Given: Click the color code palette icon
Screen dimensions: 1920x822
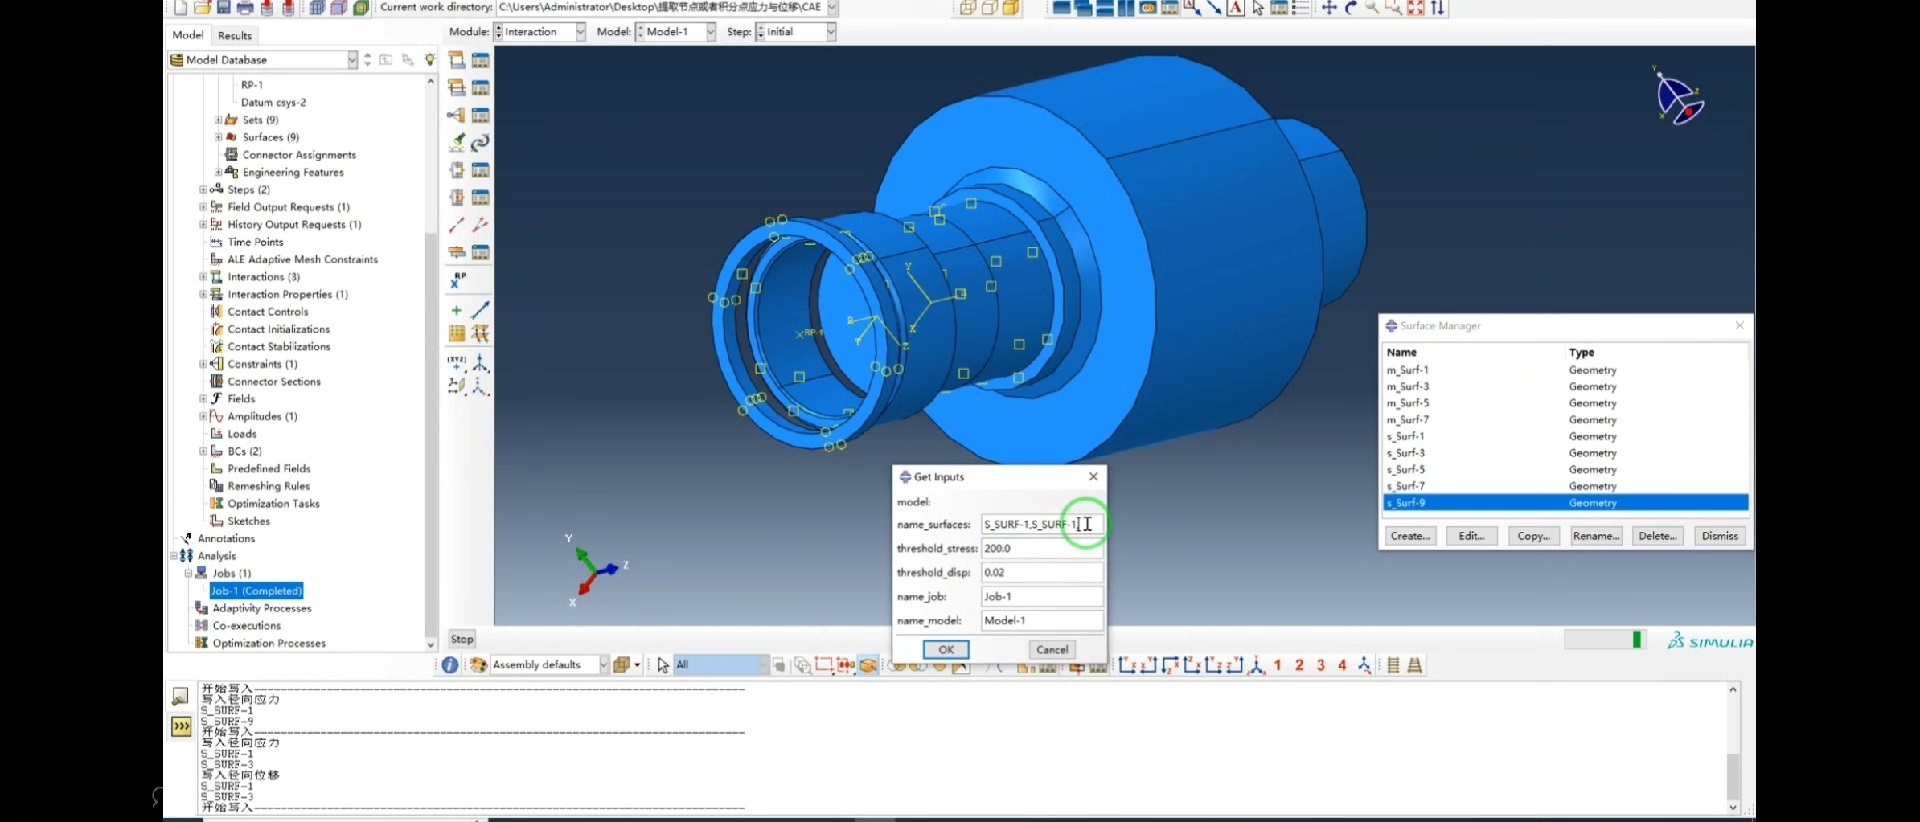Looking at the screenshot, I should [x=479, y=665].
